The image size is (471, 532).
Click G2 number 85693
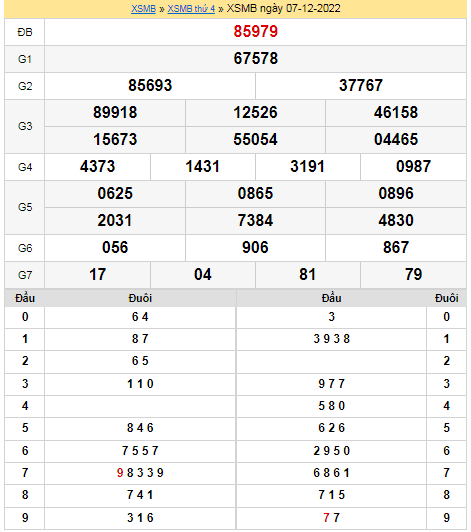tap(150, 86)
